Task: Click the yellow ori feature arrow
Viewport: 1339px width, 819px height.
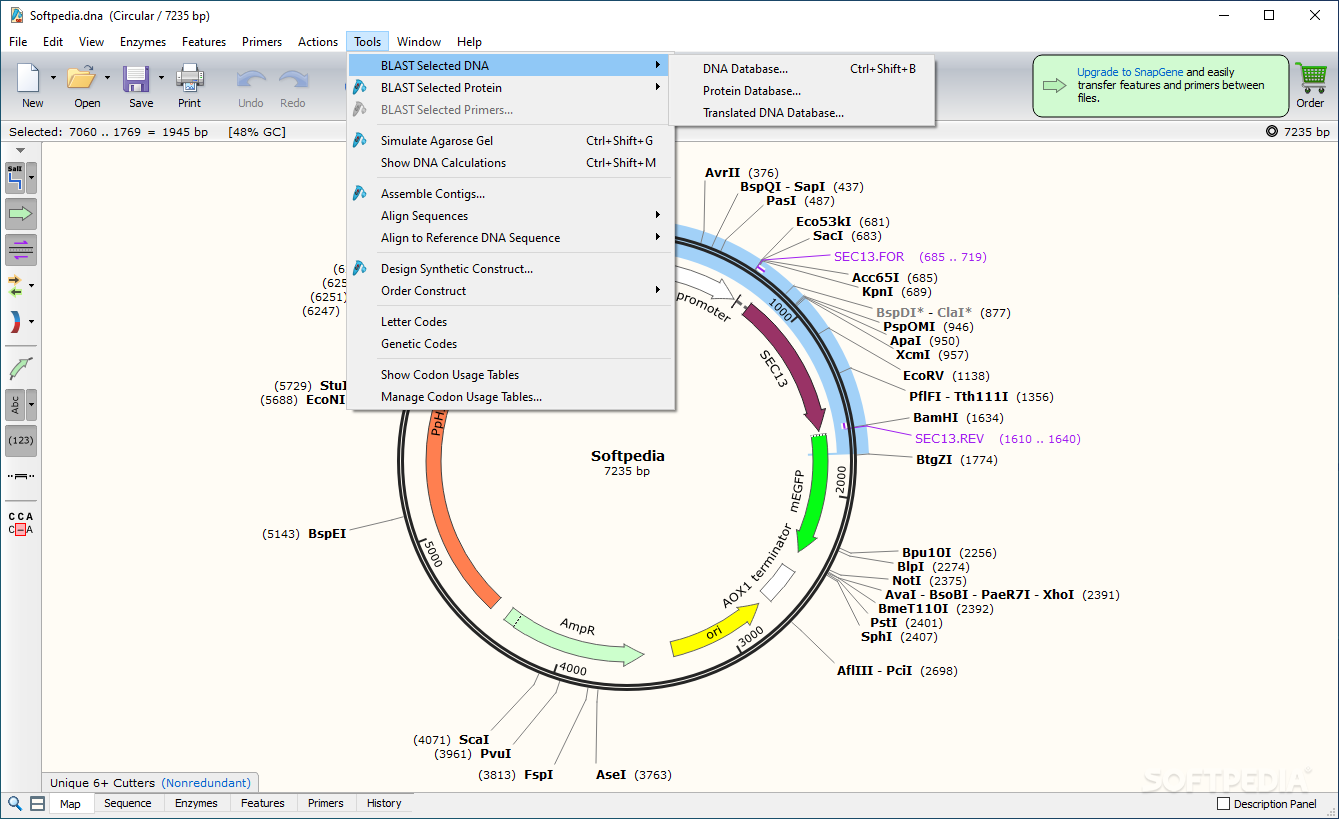Action: [714, 631]
